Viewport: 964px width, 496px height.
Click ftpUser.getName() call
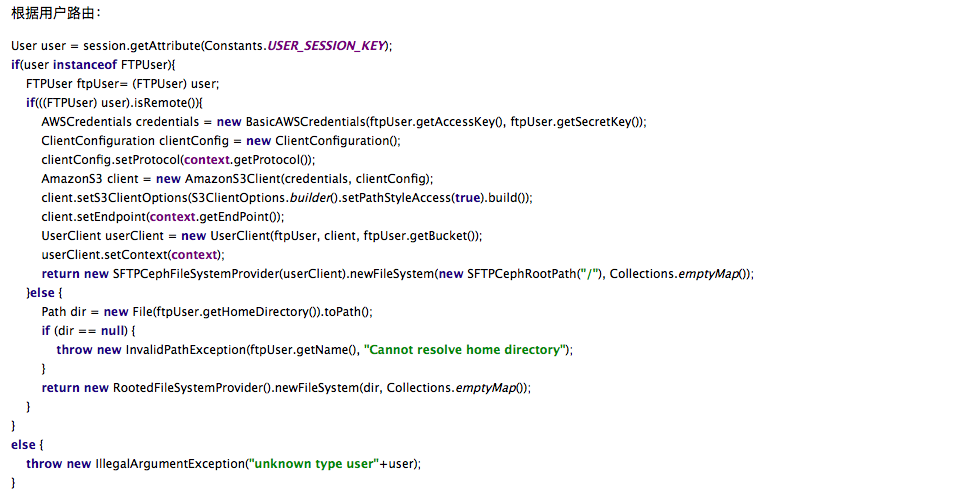[304, 350]
